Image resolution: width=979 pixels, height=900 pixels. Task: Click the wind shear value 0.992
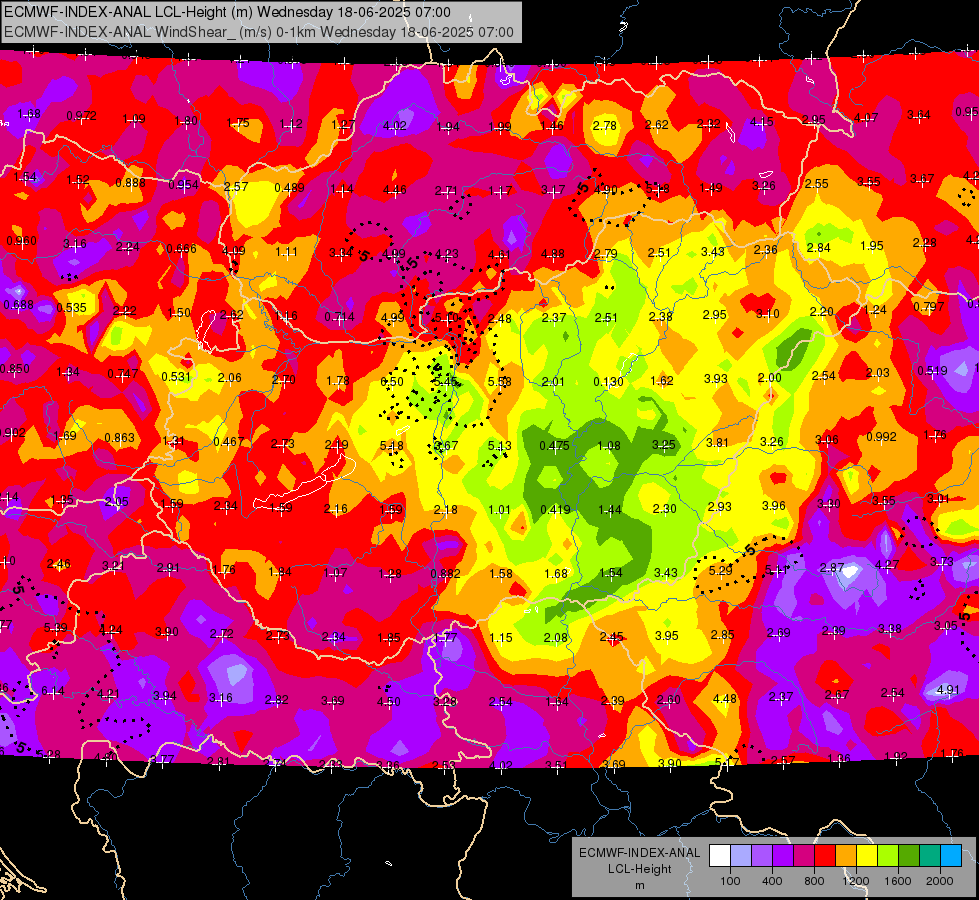tap(881, 437)
